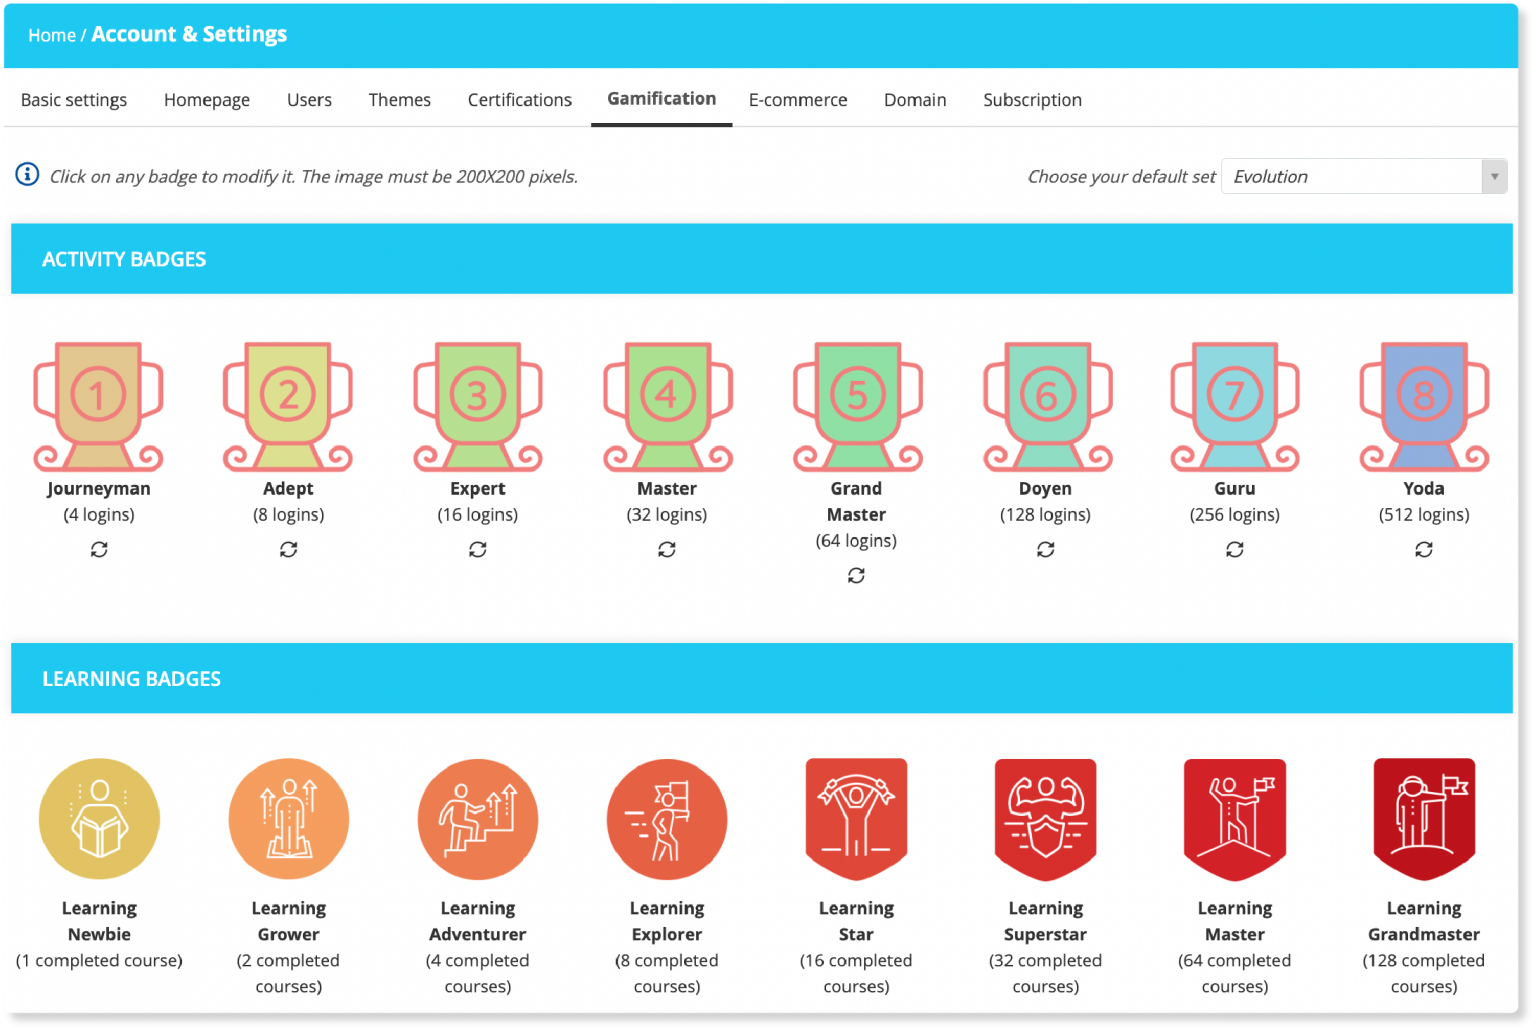Select the Yoda activity badge
This screenshot has width=1536, height=1031.
(1423, 405)
